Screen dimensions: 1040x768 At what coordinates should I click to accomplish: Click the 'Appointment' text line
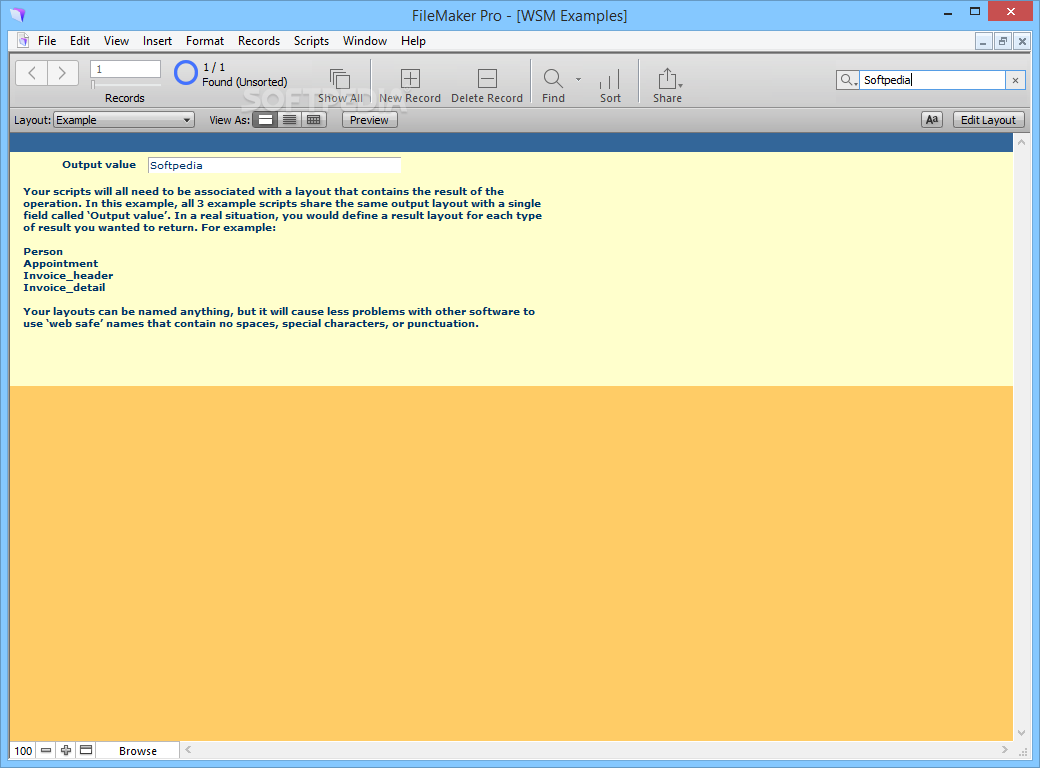click(60, 263)
